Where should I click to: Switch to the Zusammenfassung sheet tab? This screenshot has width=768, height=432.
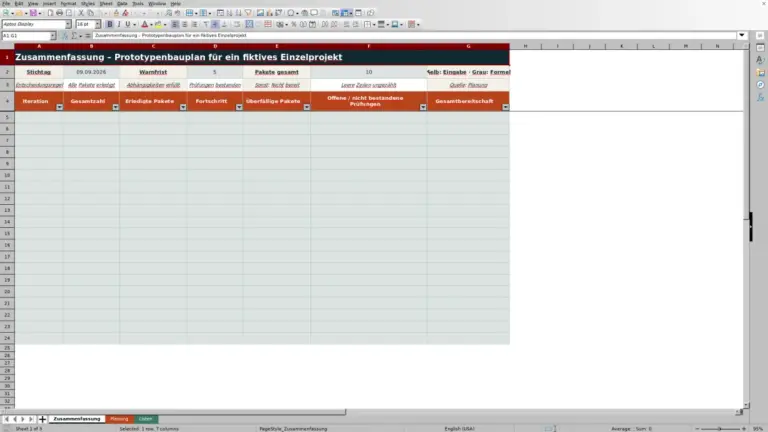coord(77,419)
